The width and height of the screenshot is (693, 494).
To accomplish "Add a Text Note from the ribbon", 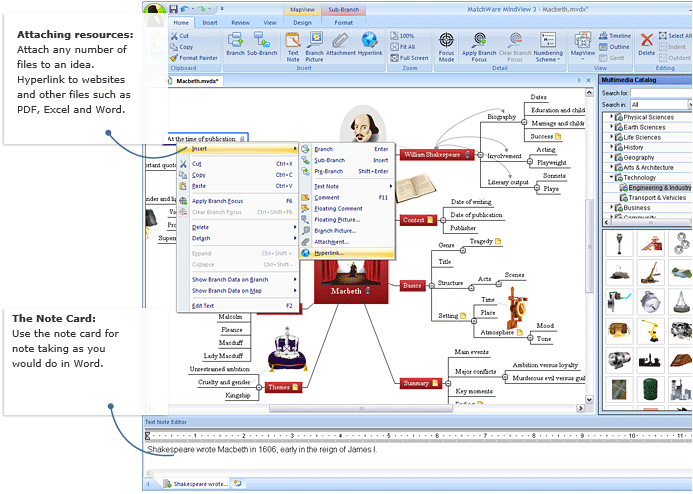I will (x=293, y=47).
